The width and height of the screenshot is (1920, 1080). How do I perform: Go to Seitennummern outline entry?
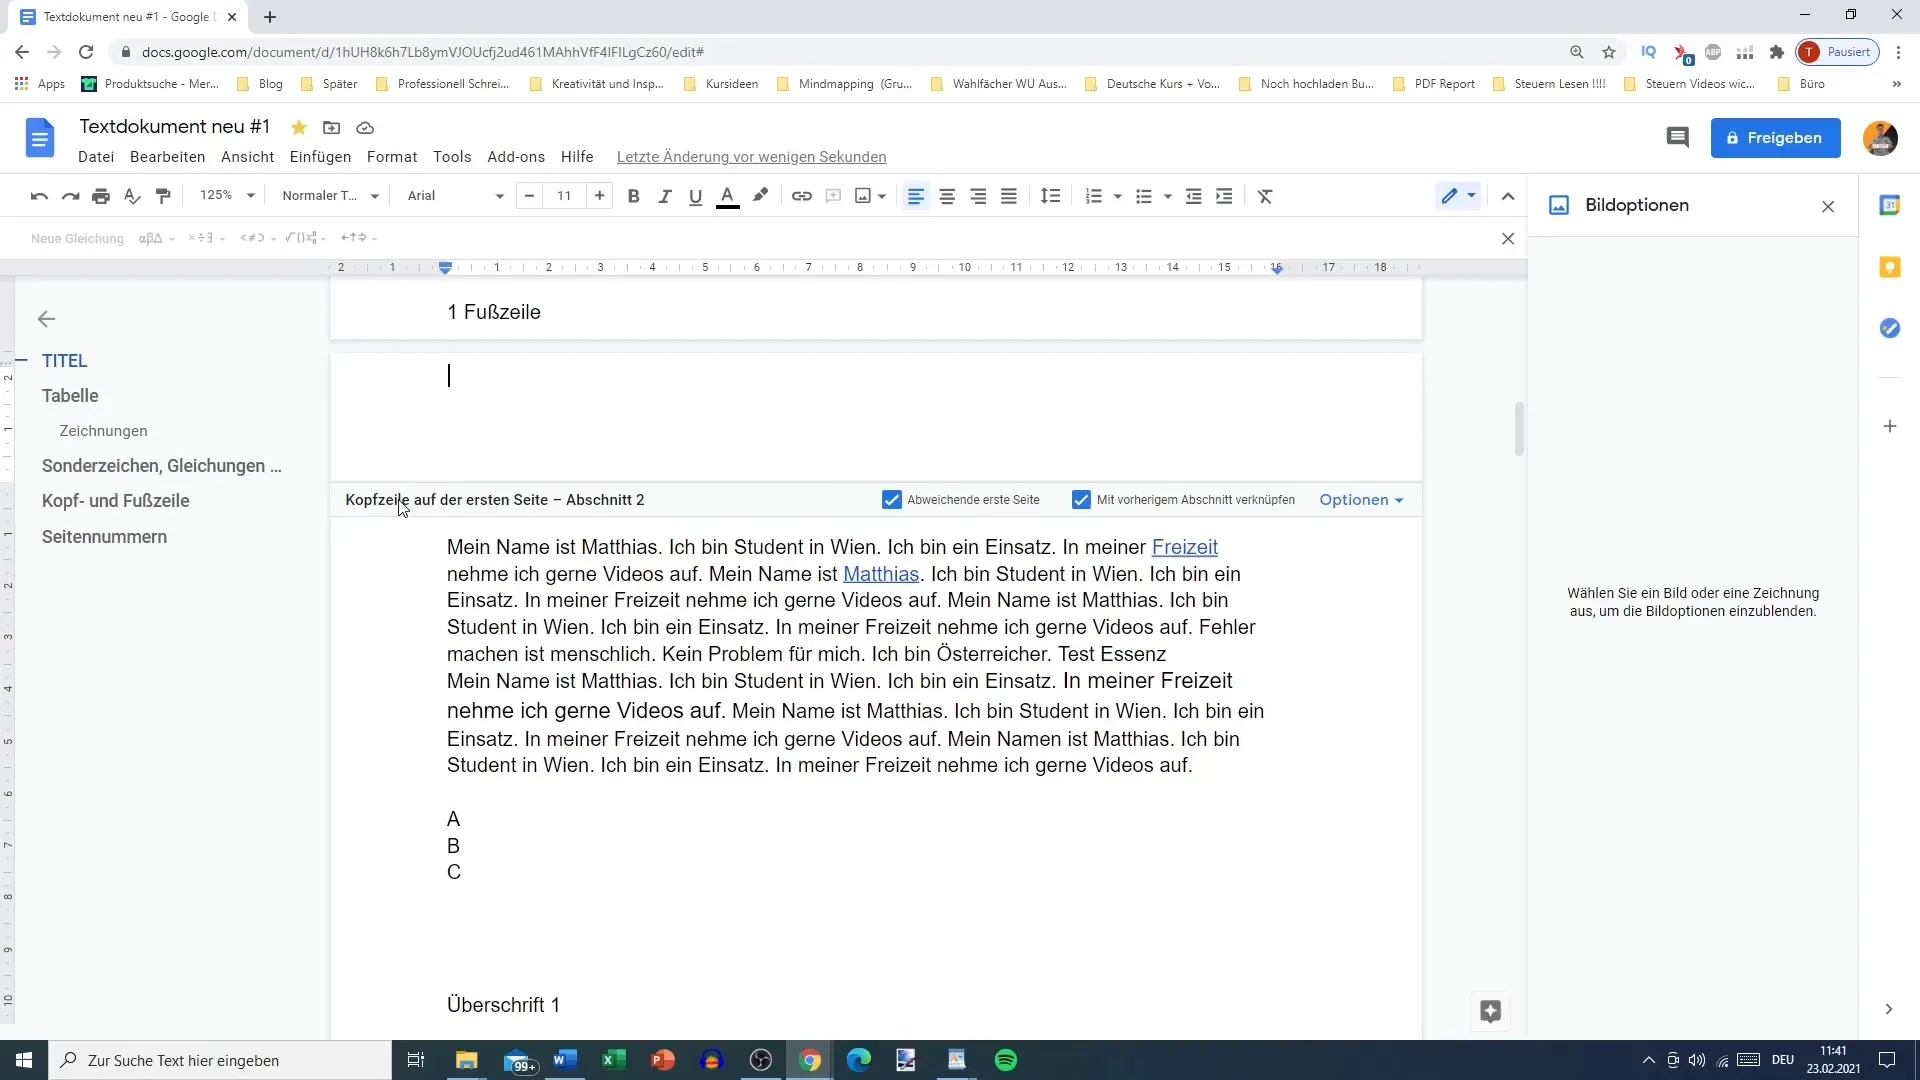[104, 537]
